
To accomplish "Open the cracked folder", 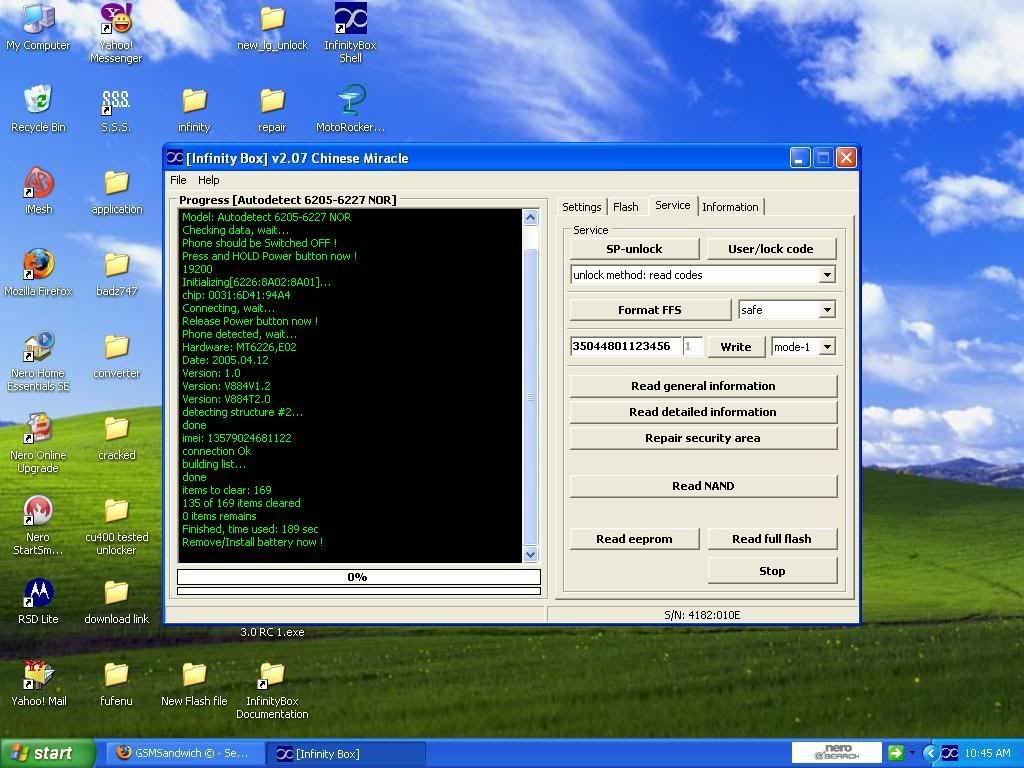I will click(x=116, y=436).
